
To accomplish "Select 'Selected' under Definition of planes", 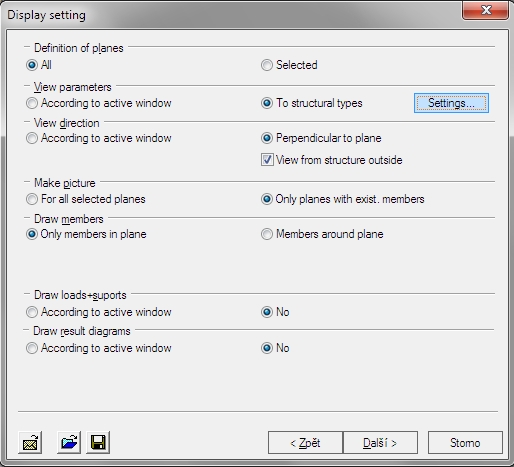I will coord(289,65).
